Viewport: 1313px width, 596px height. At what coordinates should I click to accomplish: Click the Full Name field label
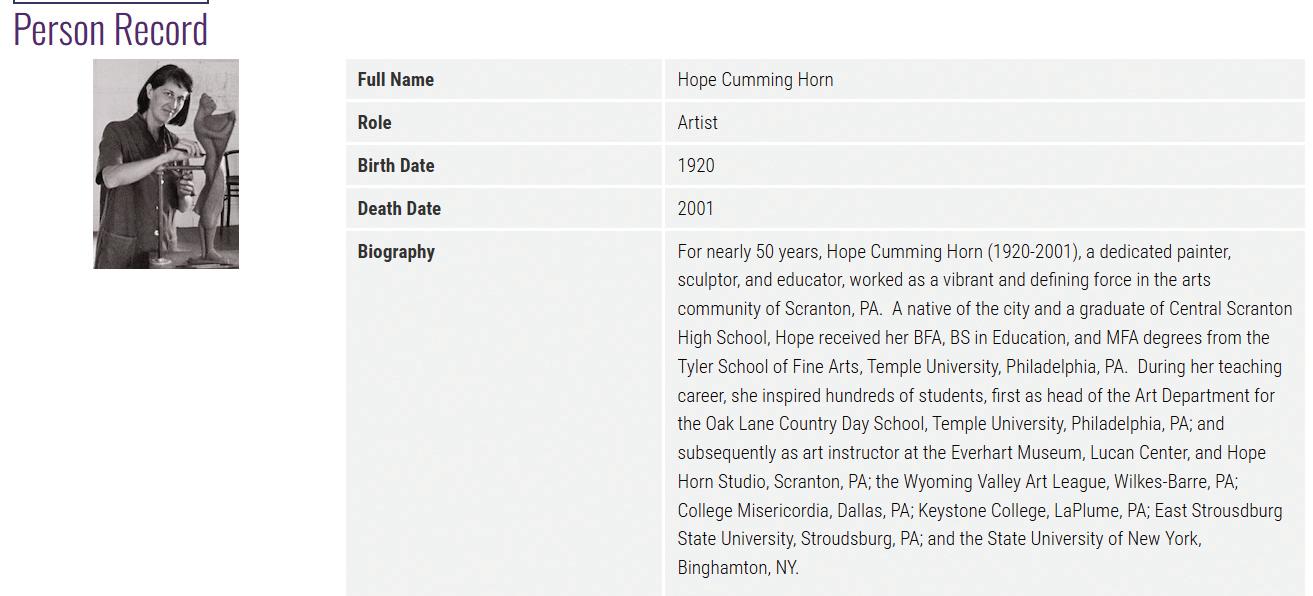tap(395, 80)
